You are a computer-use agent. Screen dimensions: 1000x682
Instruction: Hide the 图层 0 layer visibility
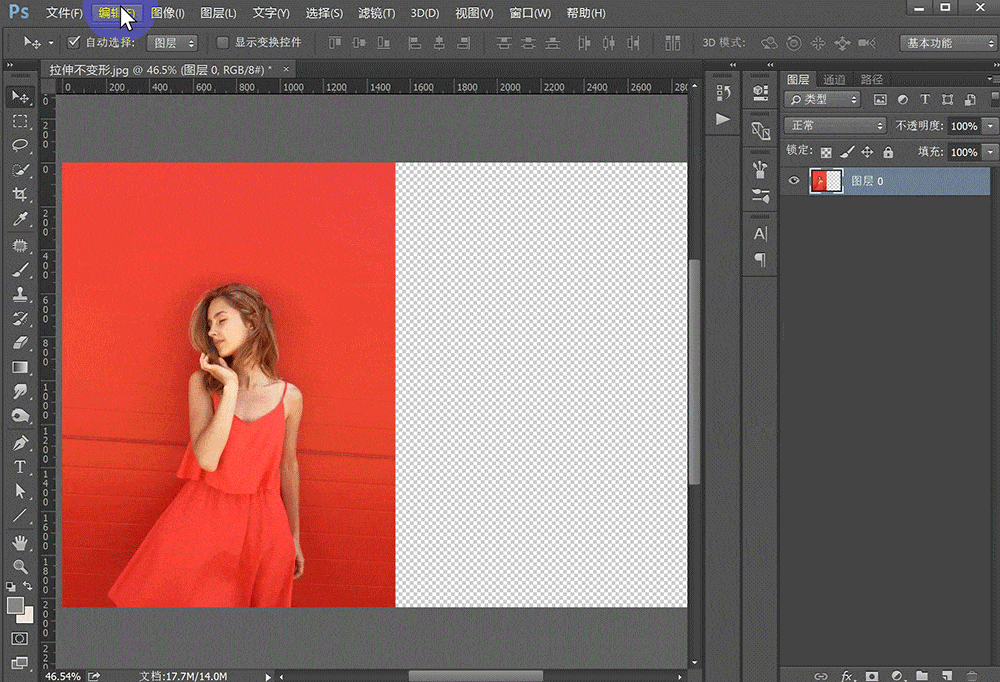[793, 181]
